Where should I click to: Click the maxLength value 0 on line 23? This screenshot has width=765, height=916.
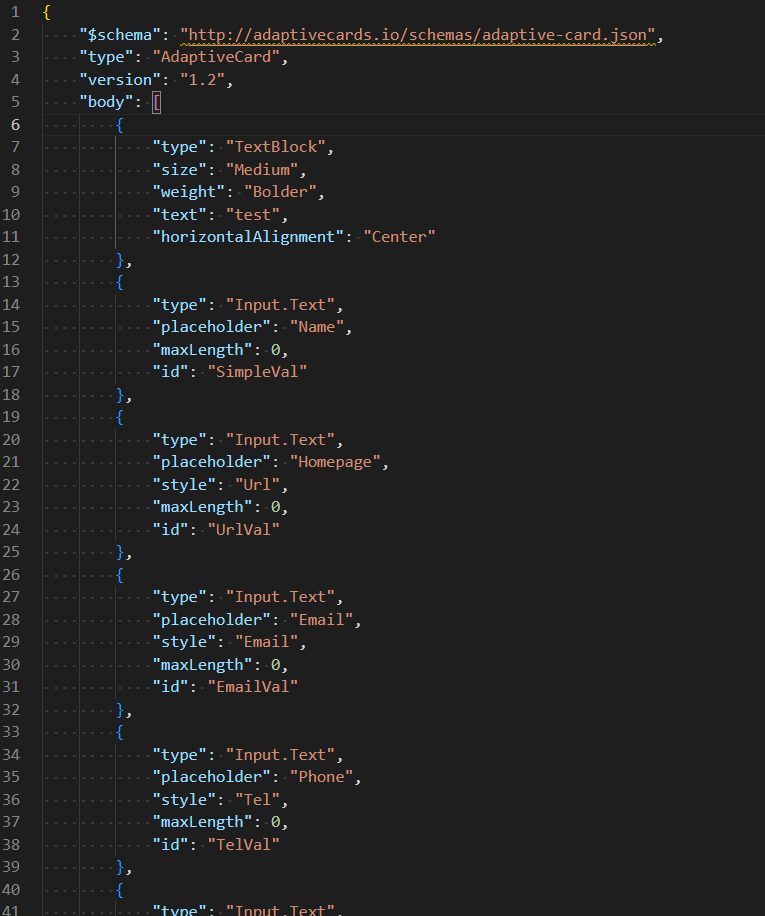pos(276,507)
